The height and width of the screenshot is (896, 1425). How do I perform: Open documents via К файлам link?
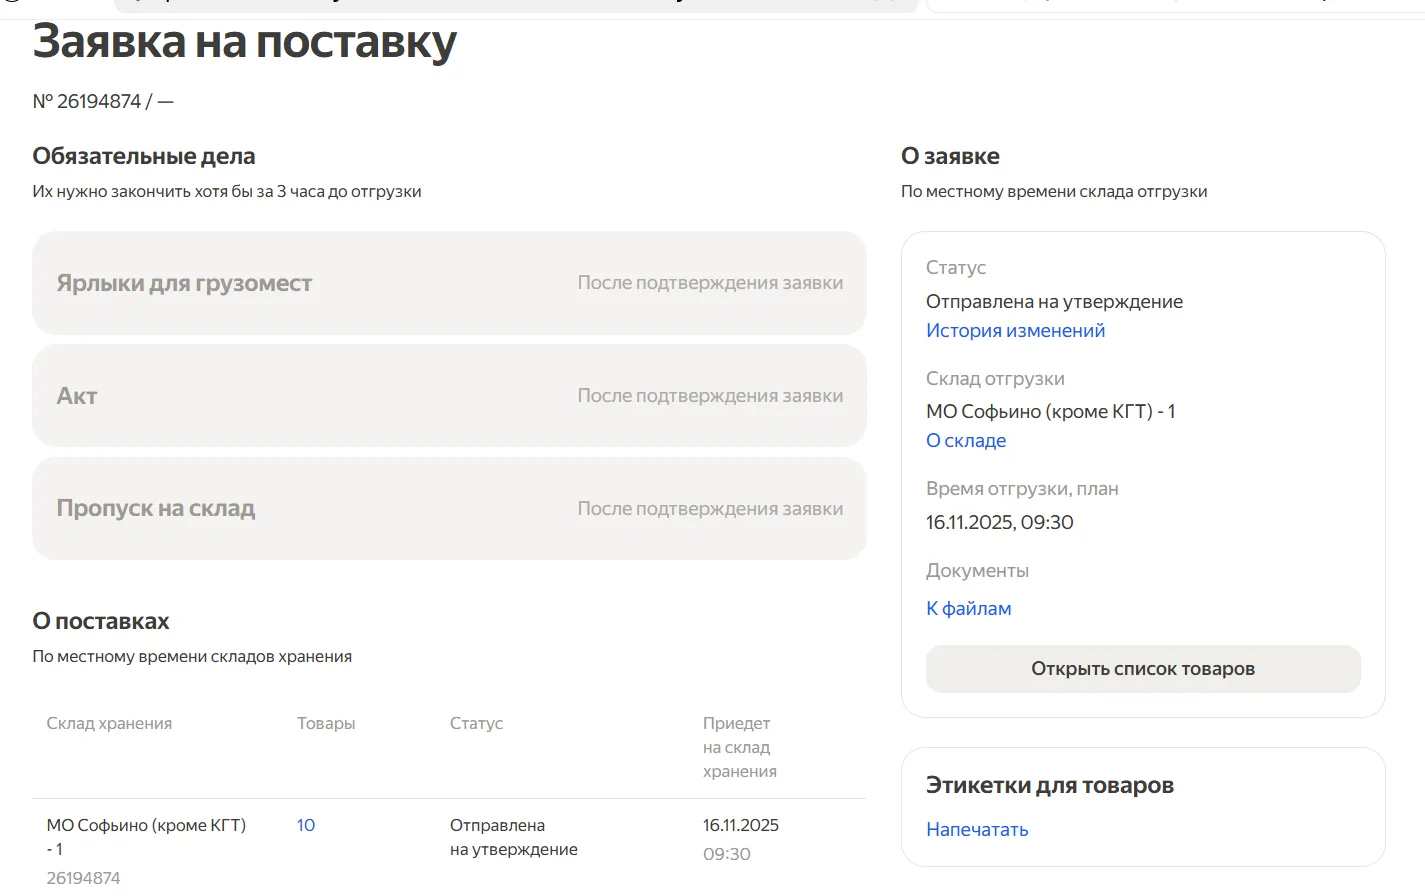point(968,609)
